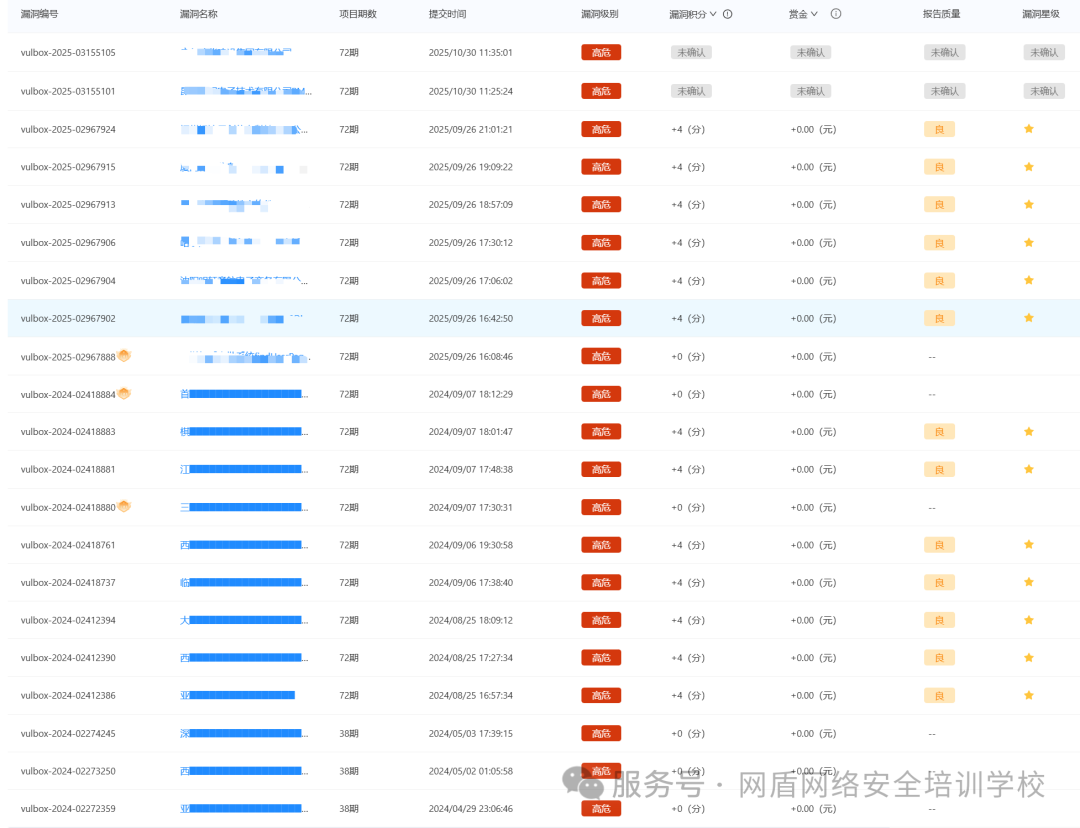The width and height of the screenshot is (1080, 828).
Task: Click star rating in vulbox-2025-02967902 row
Action: (x=1029, y=318)
